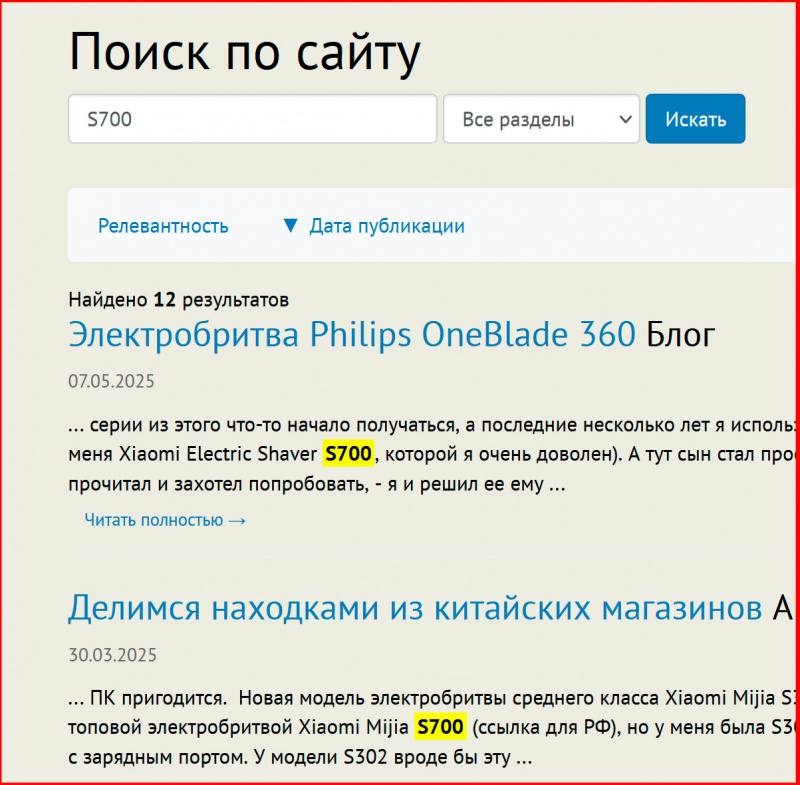This screenshot has height=785, width=800.
Task: Click highlighted S700 in the Xiaomi Mijia snippet
Action: coord(440,727)
